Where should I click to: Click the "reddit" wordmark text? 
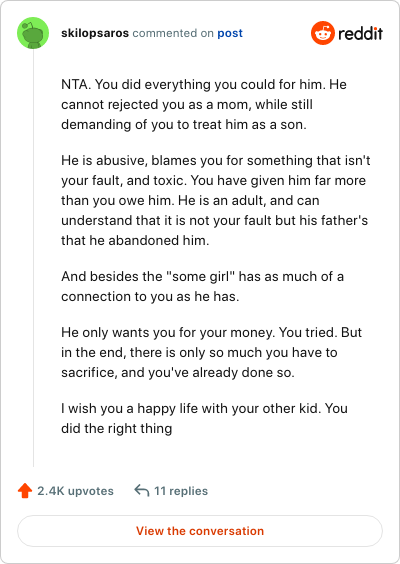point(360,33)
